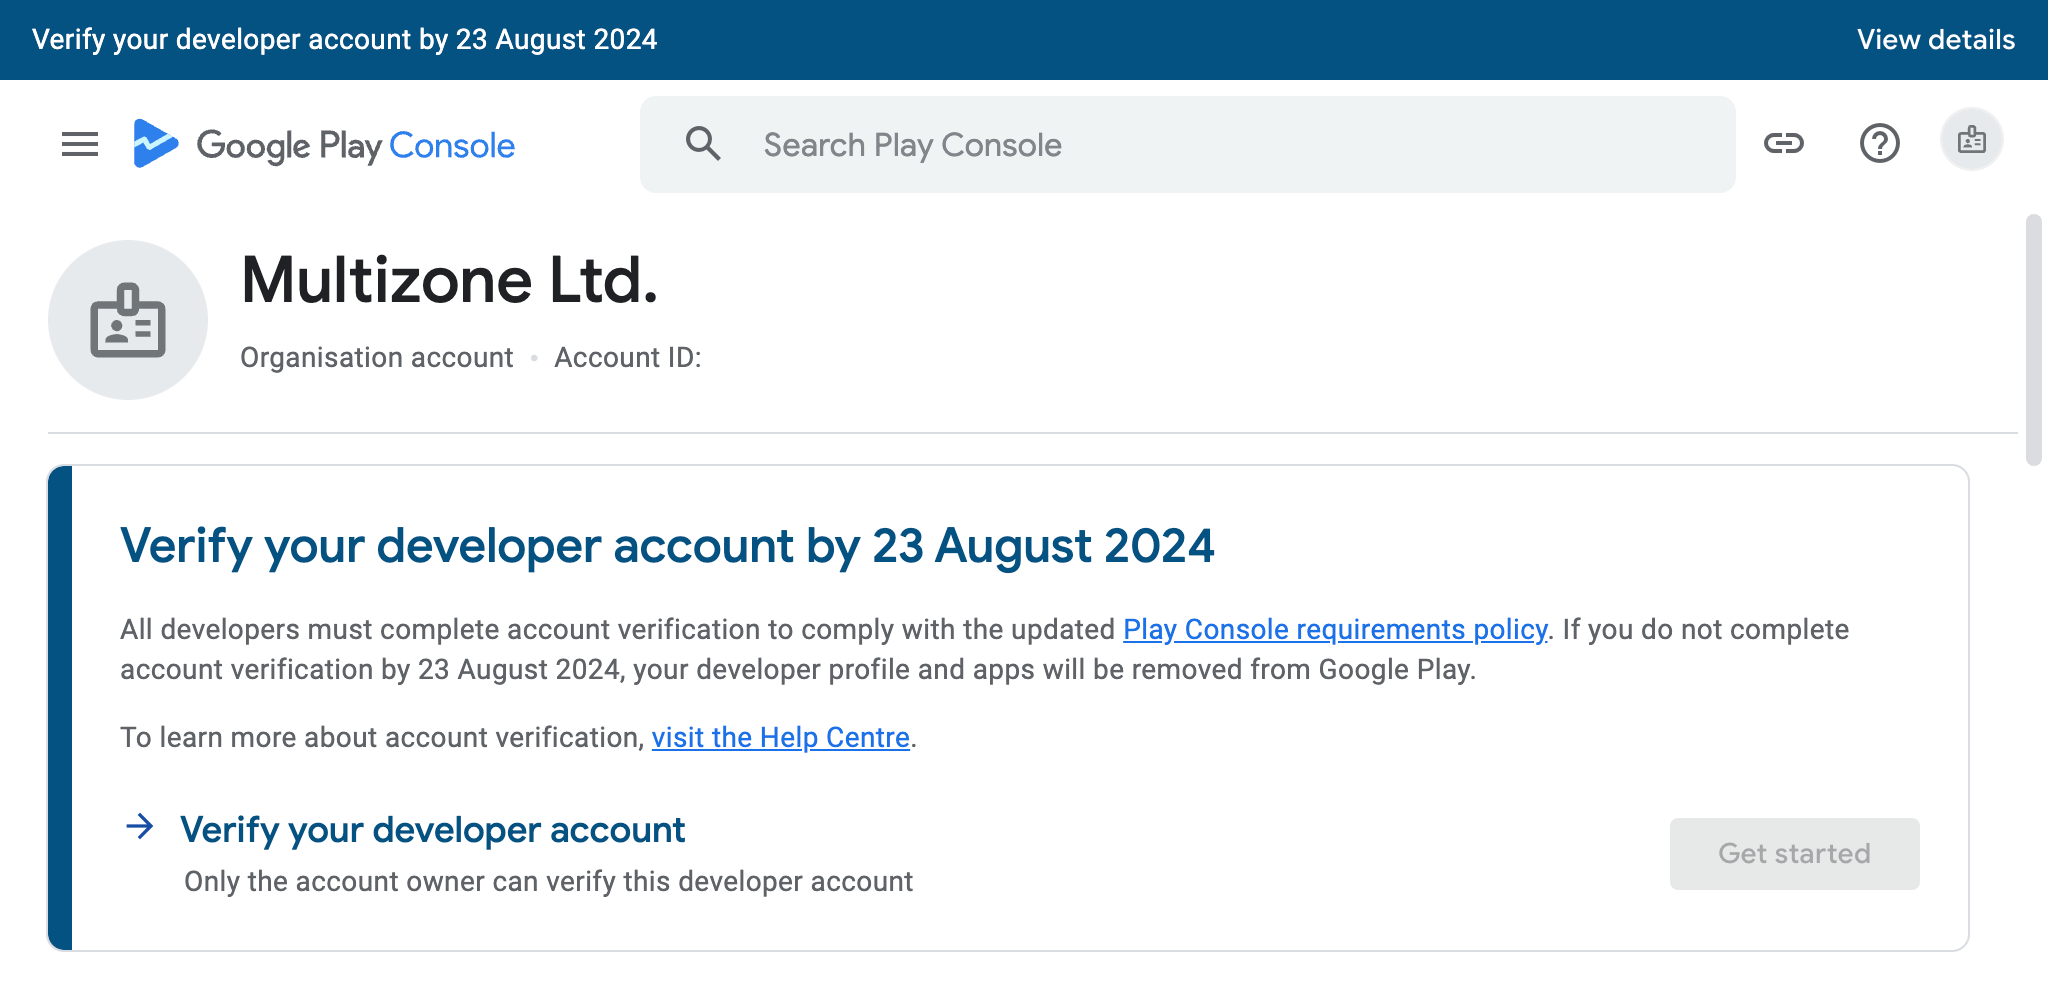Open the help question mark icon
Screen dimensions: 2048x996
point(1879,144)
